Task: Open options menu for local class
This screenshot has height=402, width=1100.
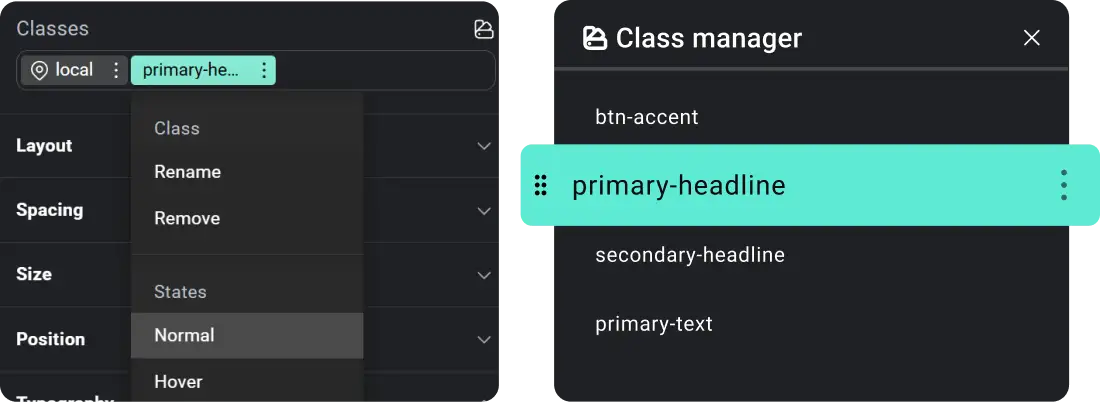Action: (116, 70)
